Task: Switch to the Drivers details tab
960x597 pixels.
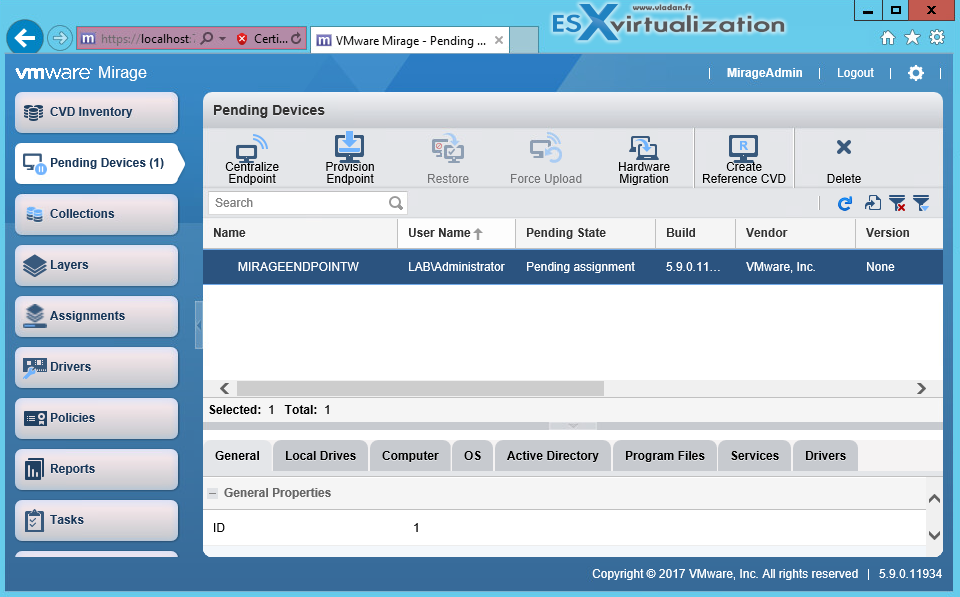Action: [x=825, y=456]
